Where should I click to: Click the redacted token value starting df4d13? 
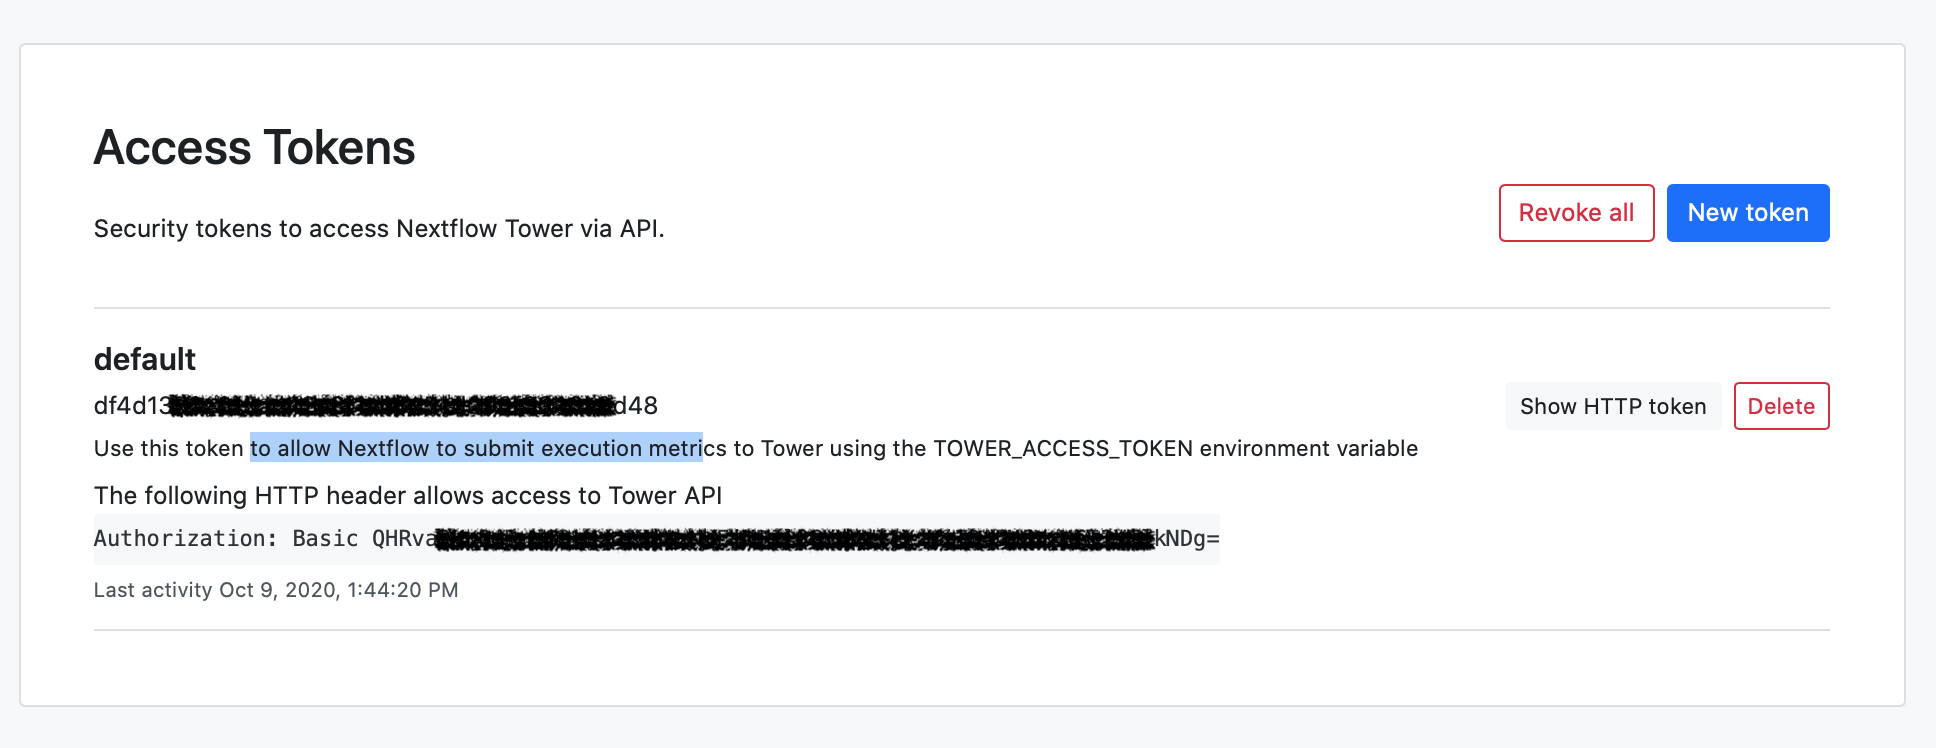[x=376, y=405]
